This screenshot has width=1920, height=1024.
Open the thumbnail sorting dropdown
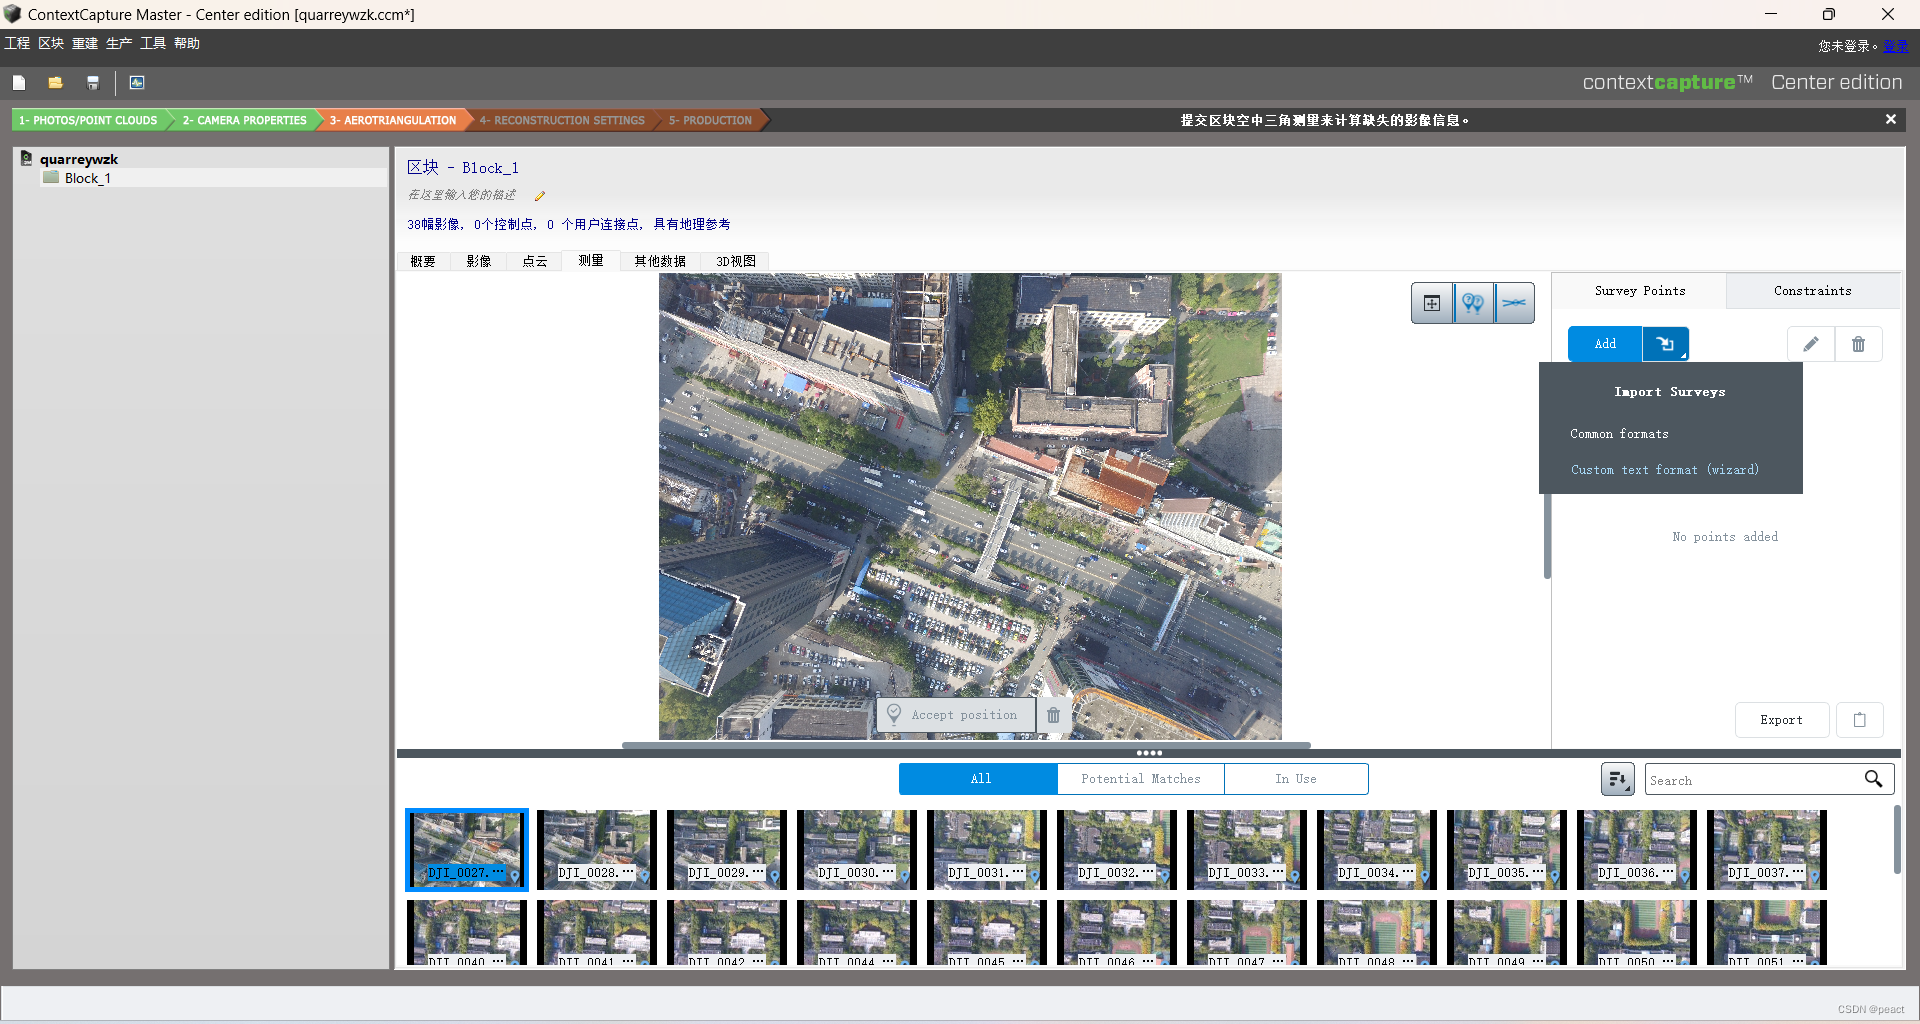click(x=1618, y=779)
